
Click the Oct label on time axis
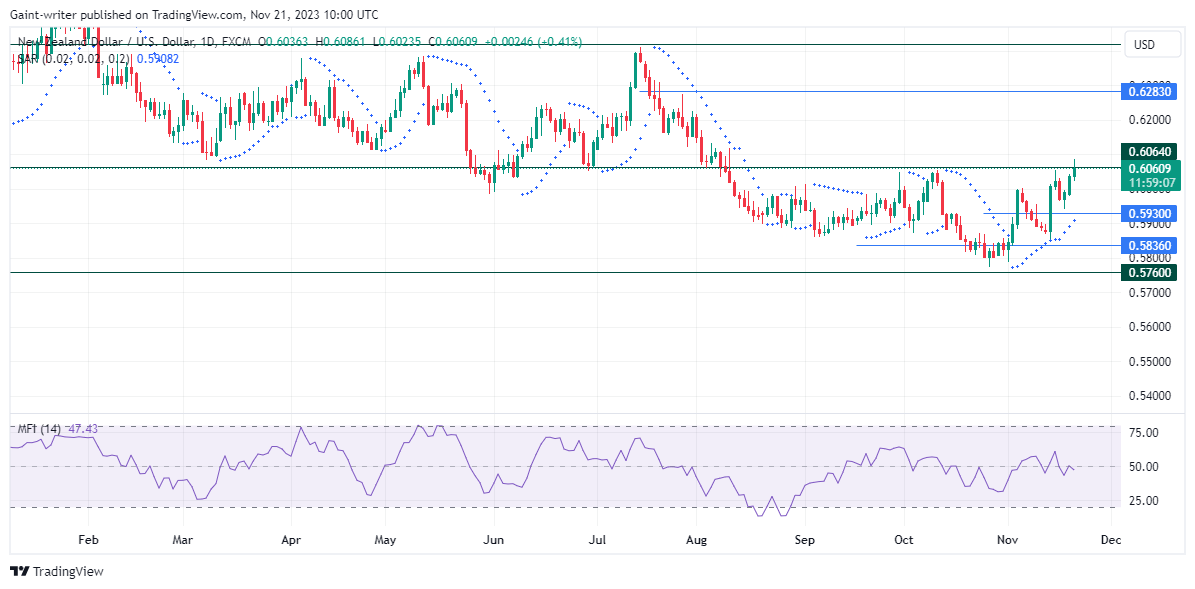(904, 539)
